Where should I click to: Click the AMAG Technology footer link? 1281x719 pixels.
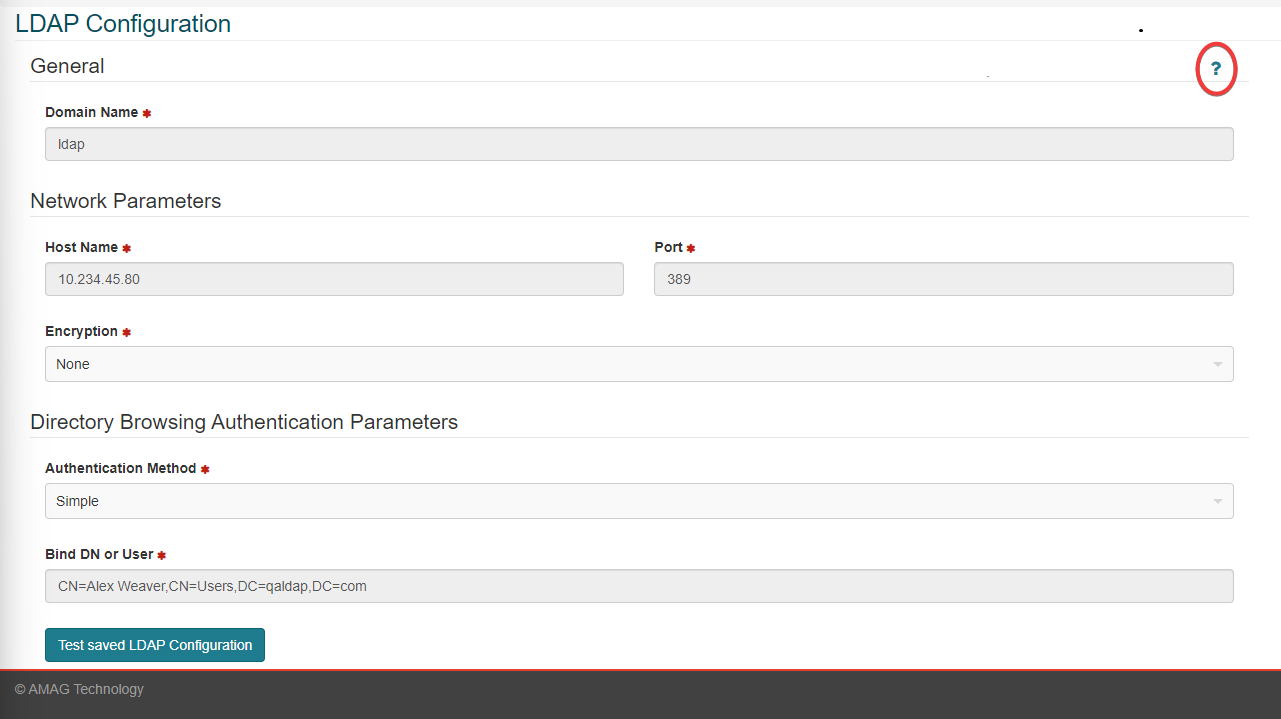click(x=77, y=689)
